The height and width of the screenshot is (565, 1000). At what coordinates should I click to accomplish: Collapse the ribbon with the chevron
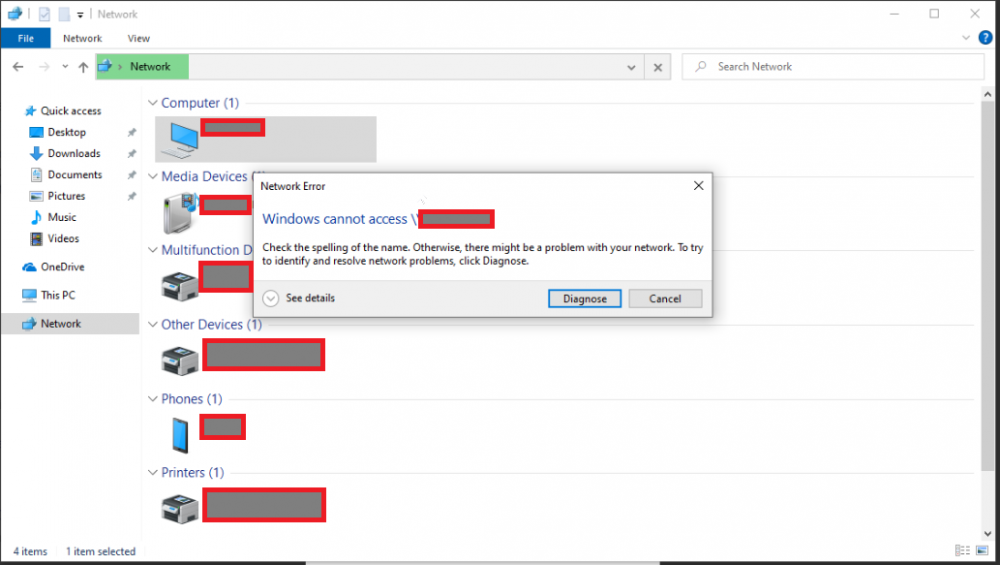coord(966,38)
